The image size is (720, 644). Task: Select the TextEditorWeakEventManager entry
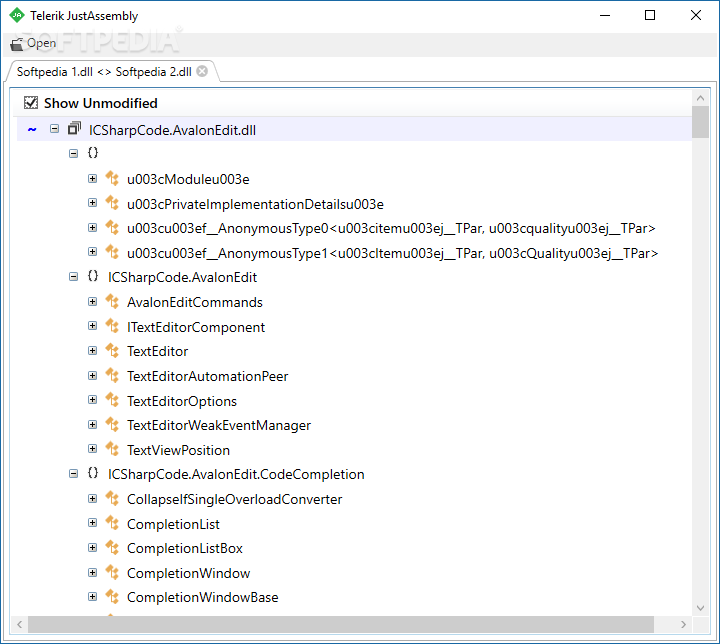point(219,425)
